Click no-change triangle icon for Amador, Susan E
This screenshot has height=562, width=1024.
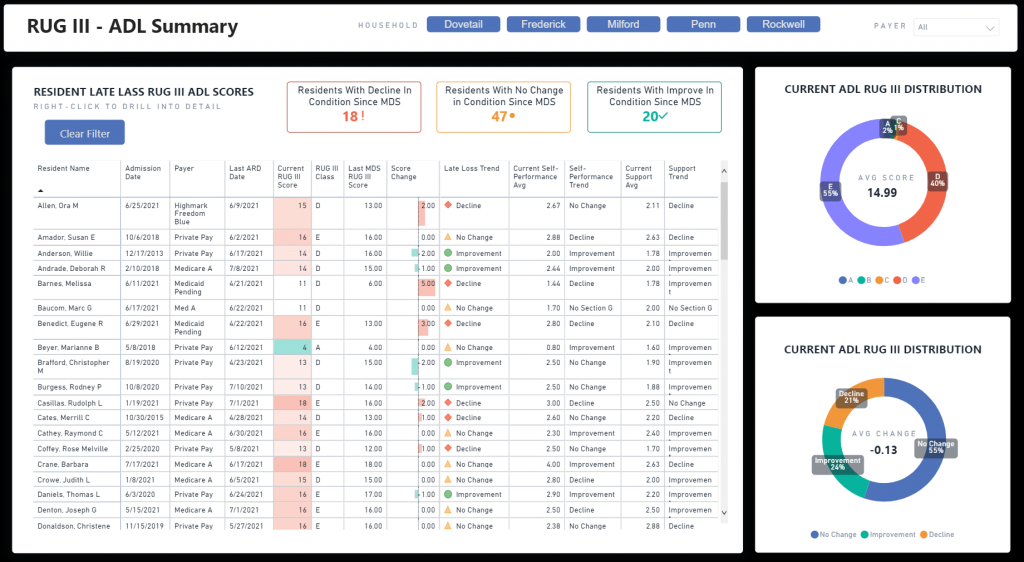[x=448, y=237]
